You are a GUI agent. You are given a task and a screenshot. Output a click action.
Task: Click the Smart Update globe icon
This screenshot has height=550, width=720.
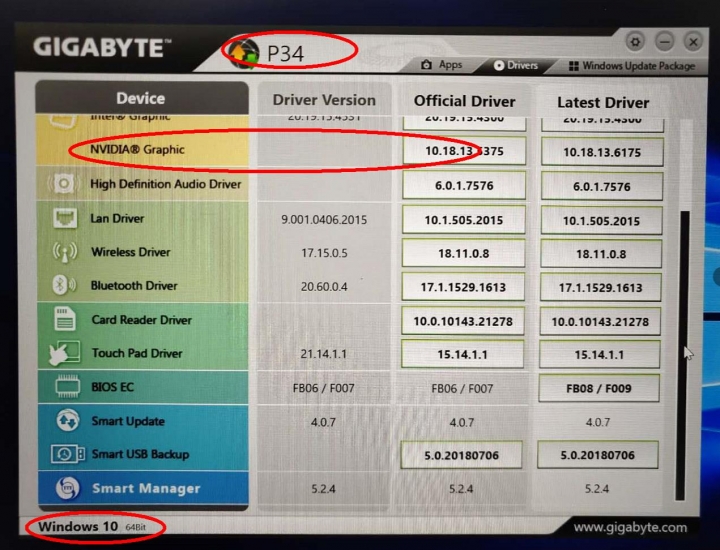tap(68, 421)
